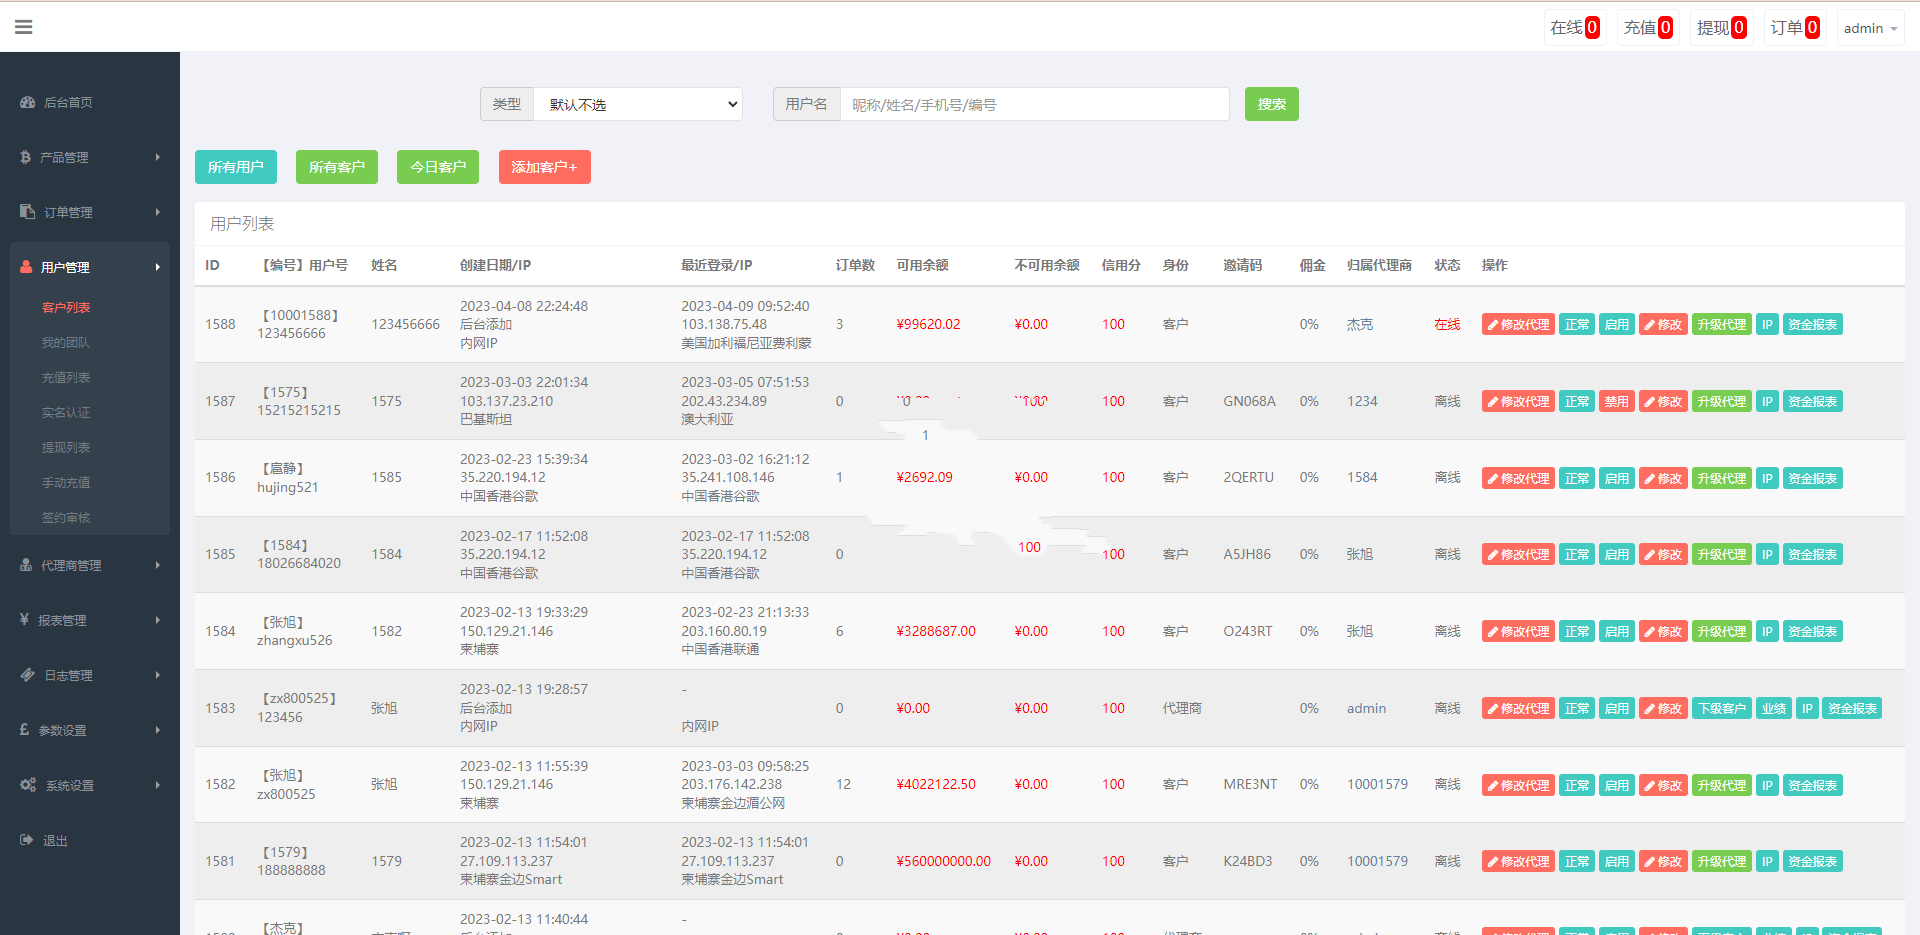Click the yen icon beside 报表管理
1920x935 pixels.
(25, 620)
